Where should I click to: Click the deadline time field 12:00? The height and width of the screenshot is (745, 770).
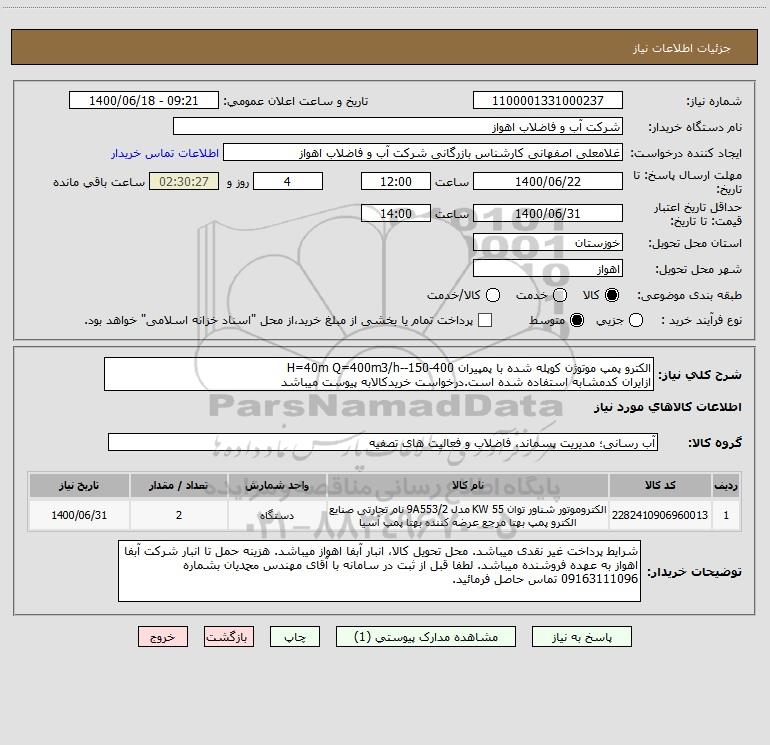tap(396, 181)
